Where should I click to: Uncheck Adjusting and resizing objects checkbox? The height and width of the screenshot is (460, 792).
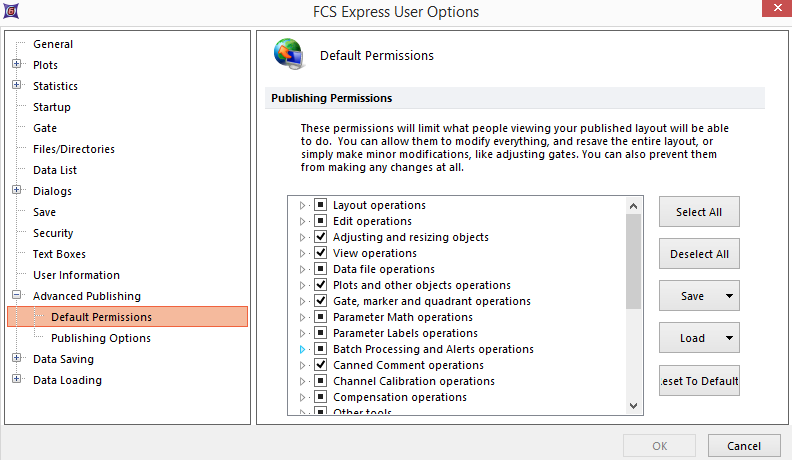(x=321, y=237)
